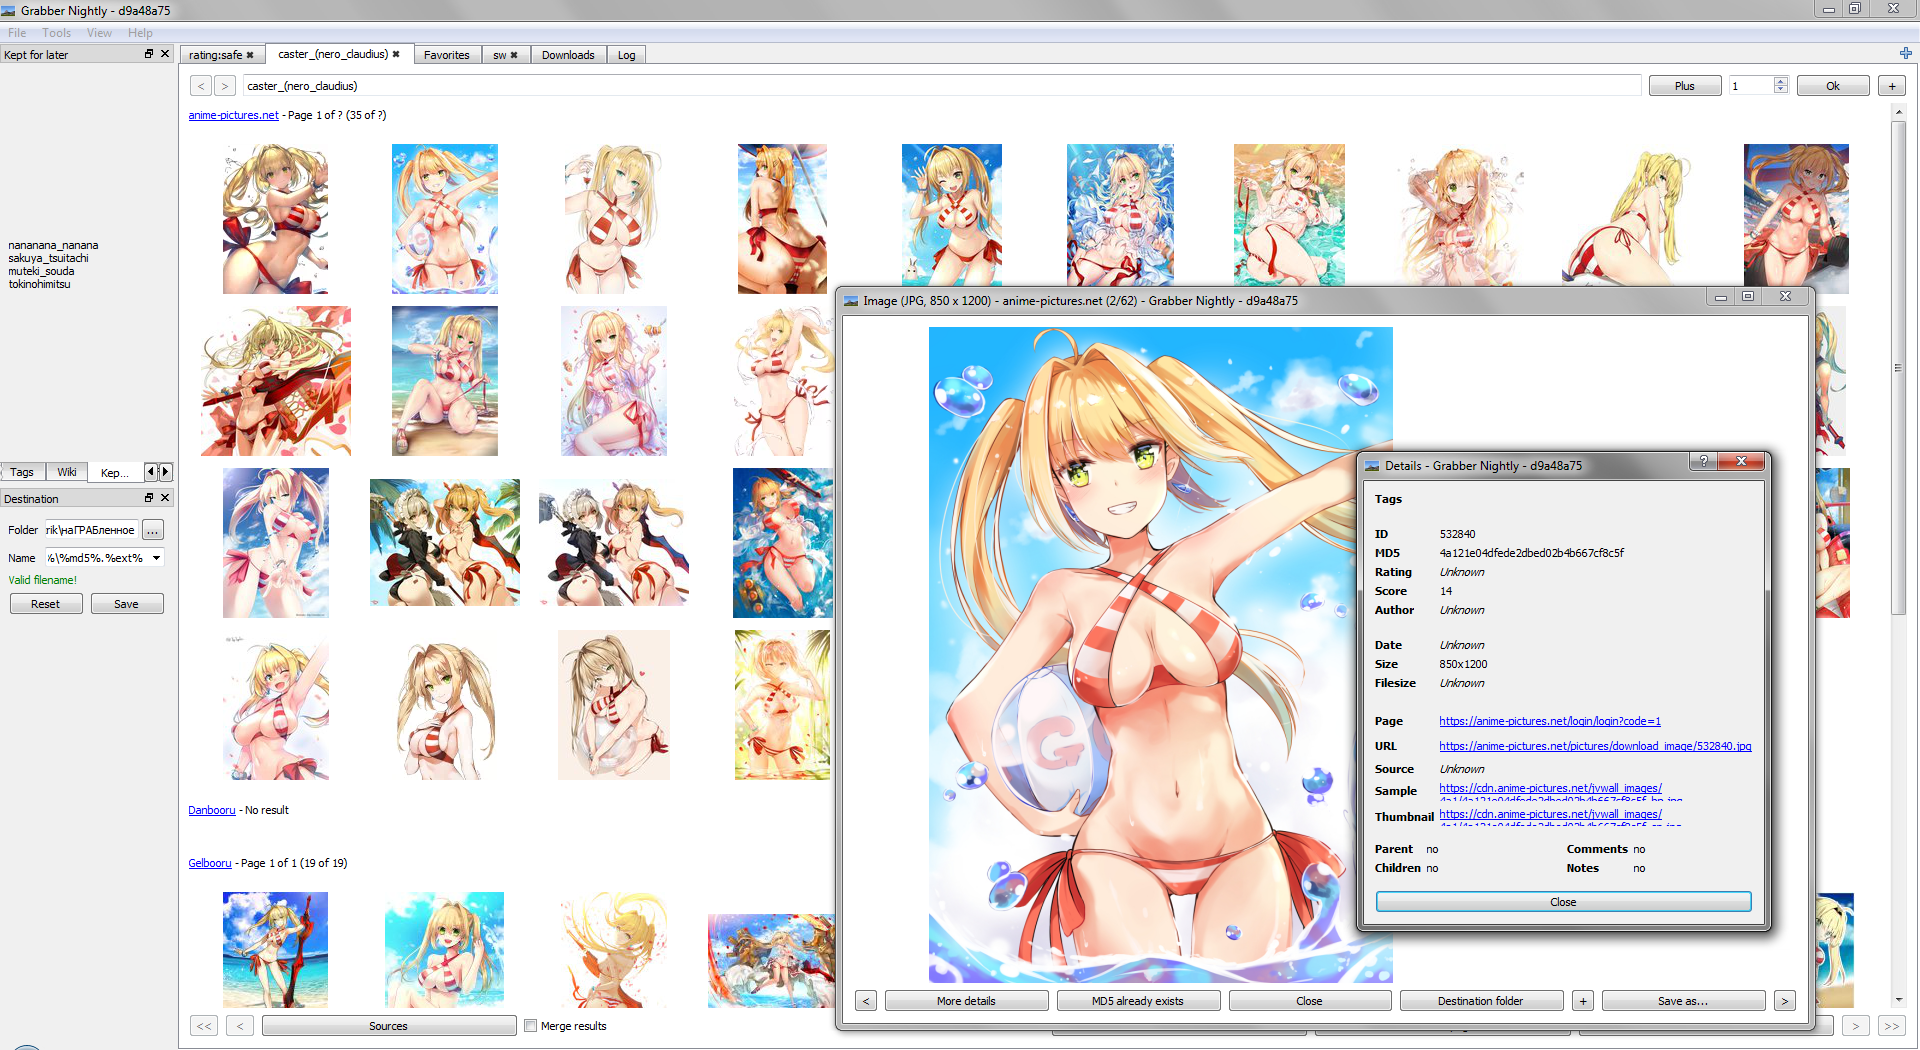
Task: Open the Wiki tab in left panel
Action: (67, 472)
